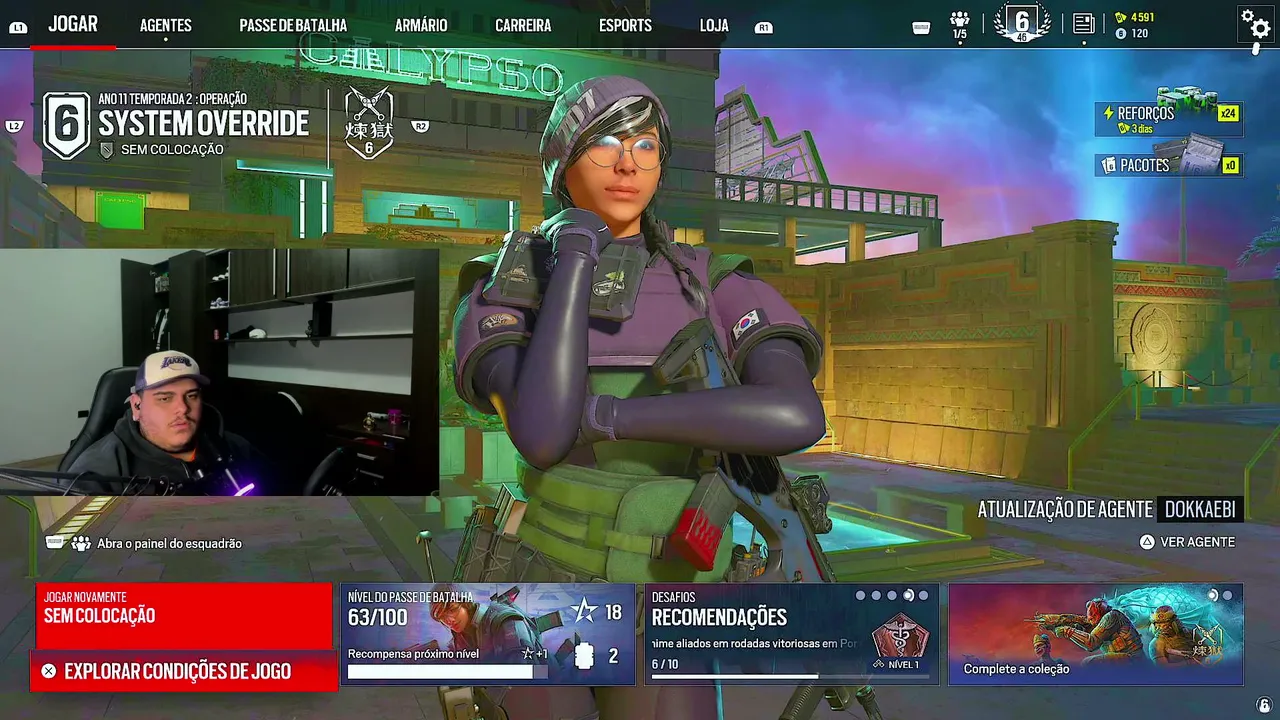The width and height of the screenshot is (1280, 720).
Task: Open the Agentes tab
Action: coord(166,25)
